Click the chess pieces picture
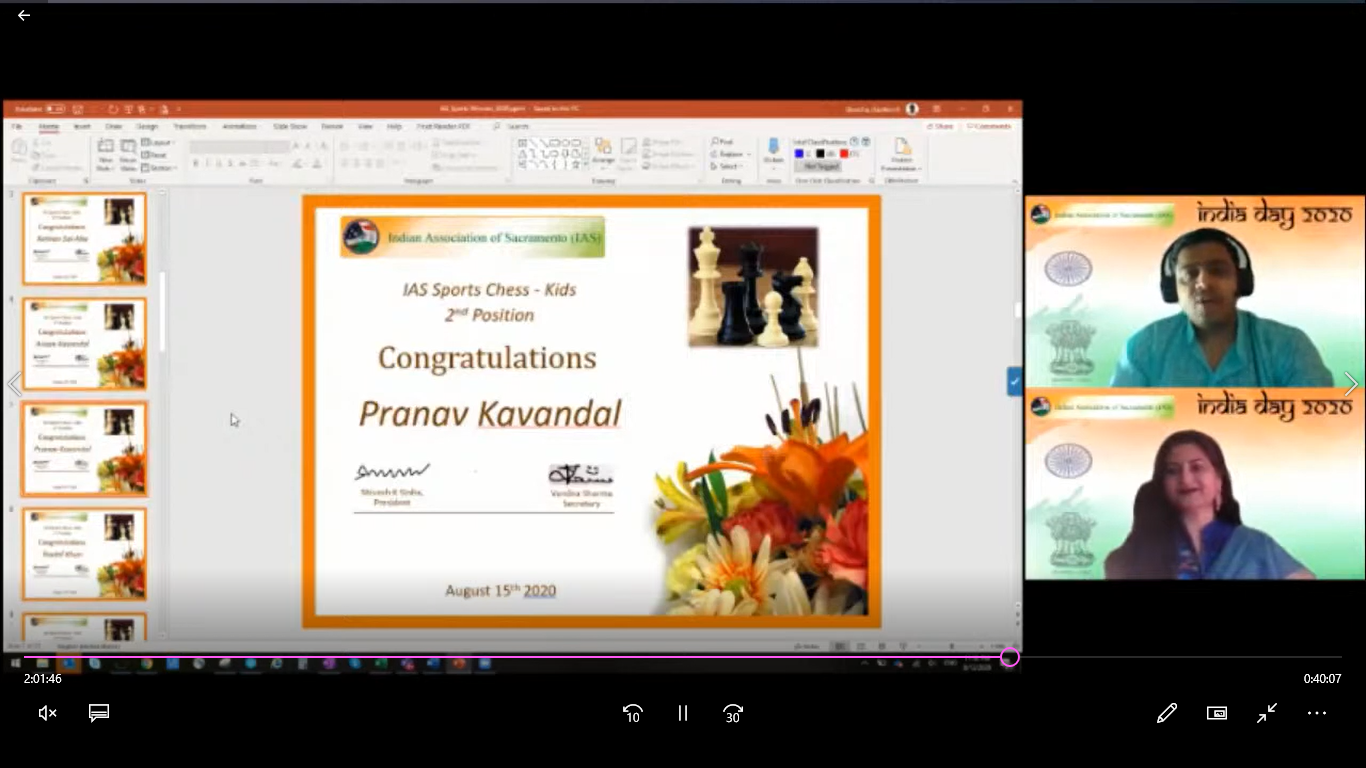The image size is (1366, 768). pyautogui.click(x=753, y=287)
